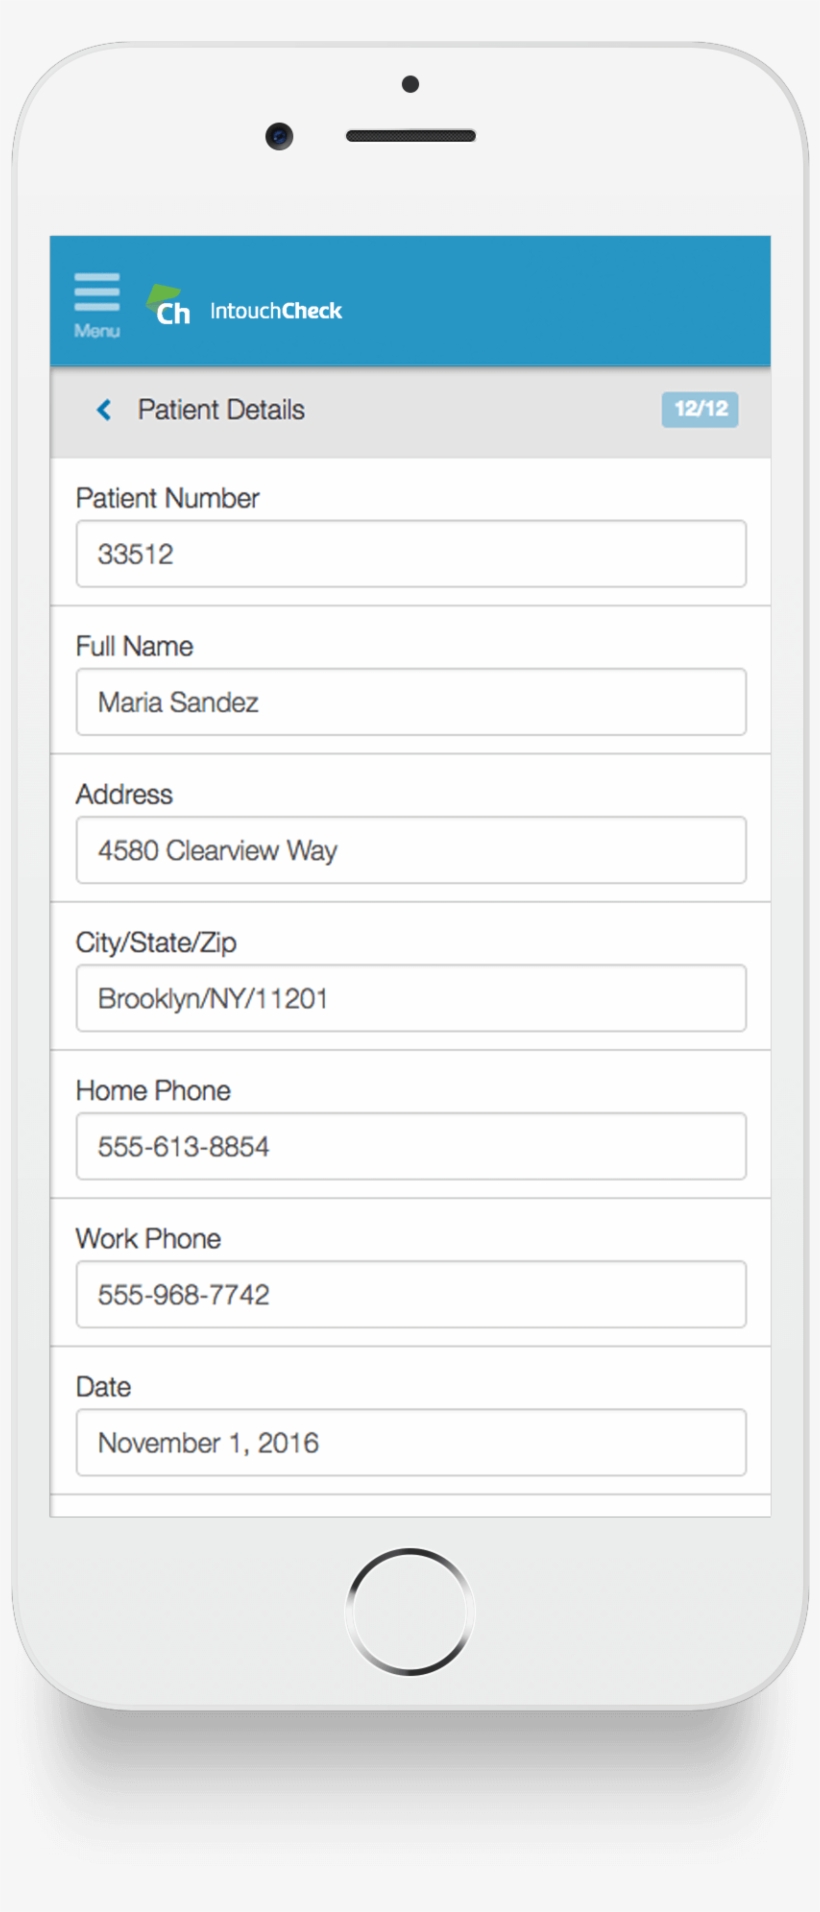Click the Full Name label text
Viewport: 820px width, 1912px height.
[x=134, y=646]
